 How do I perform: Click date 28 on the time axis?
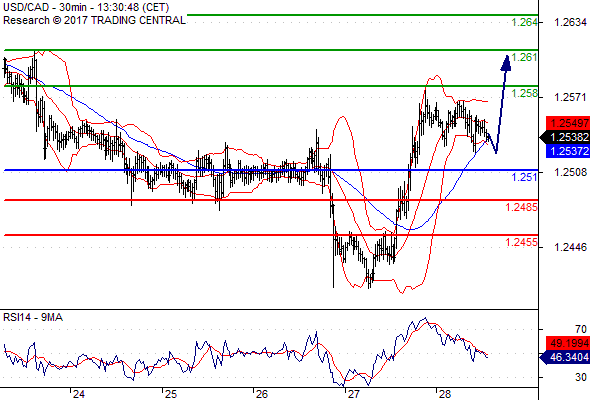coord(445,394)
